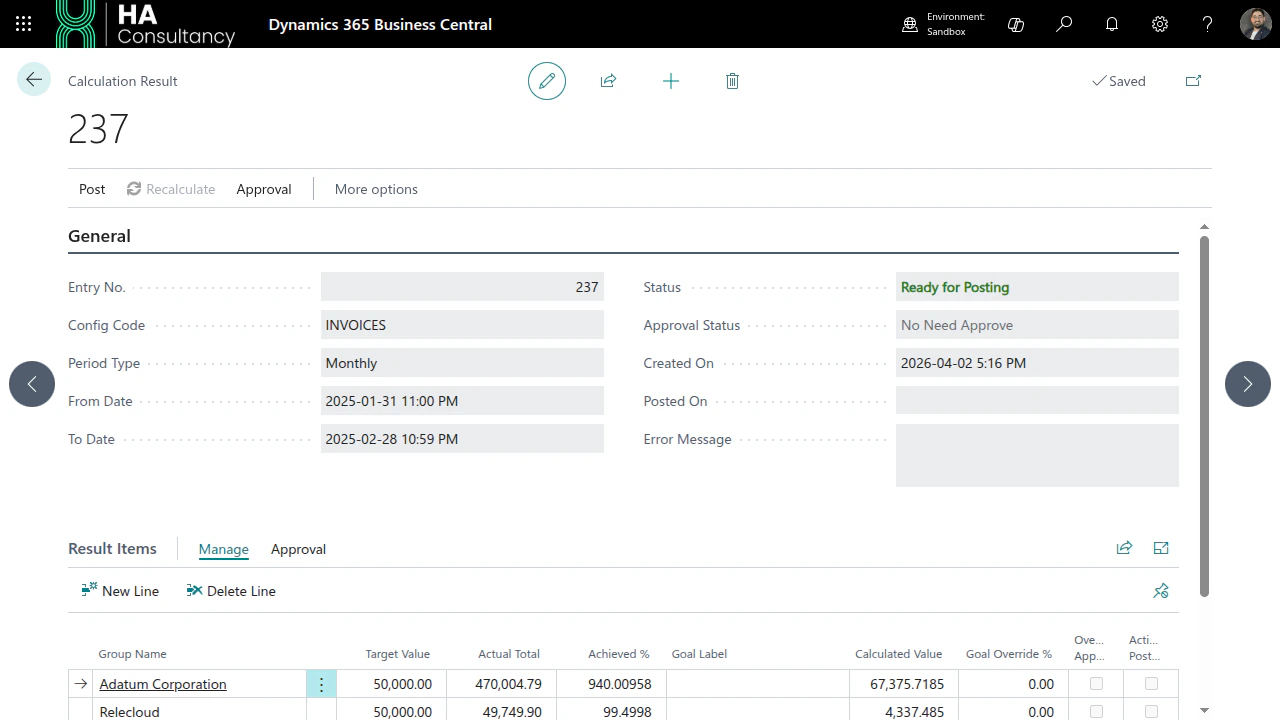The image size is (1280, 720).
Task: Open the page in a new window
Action: tap(1193, 81)
